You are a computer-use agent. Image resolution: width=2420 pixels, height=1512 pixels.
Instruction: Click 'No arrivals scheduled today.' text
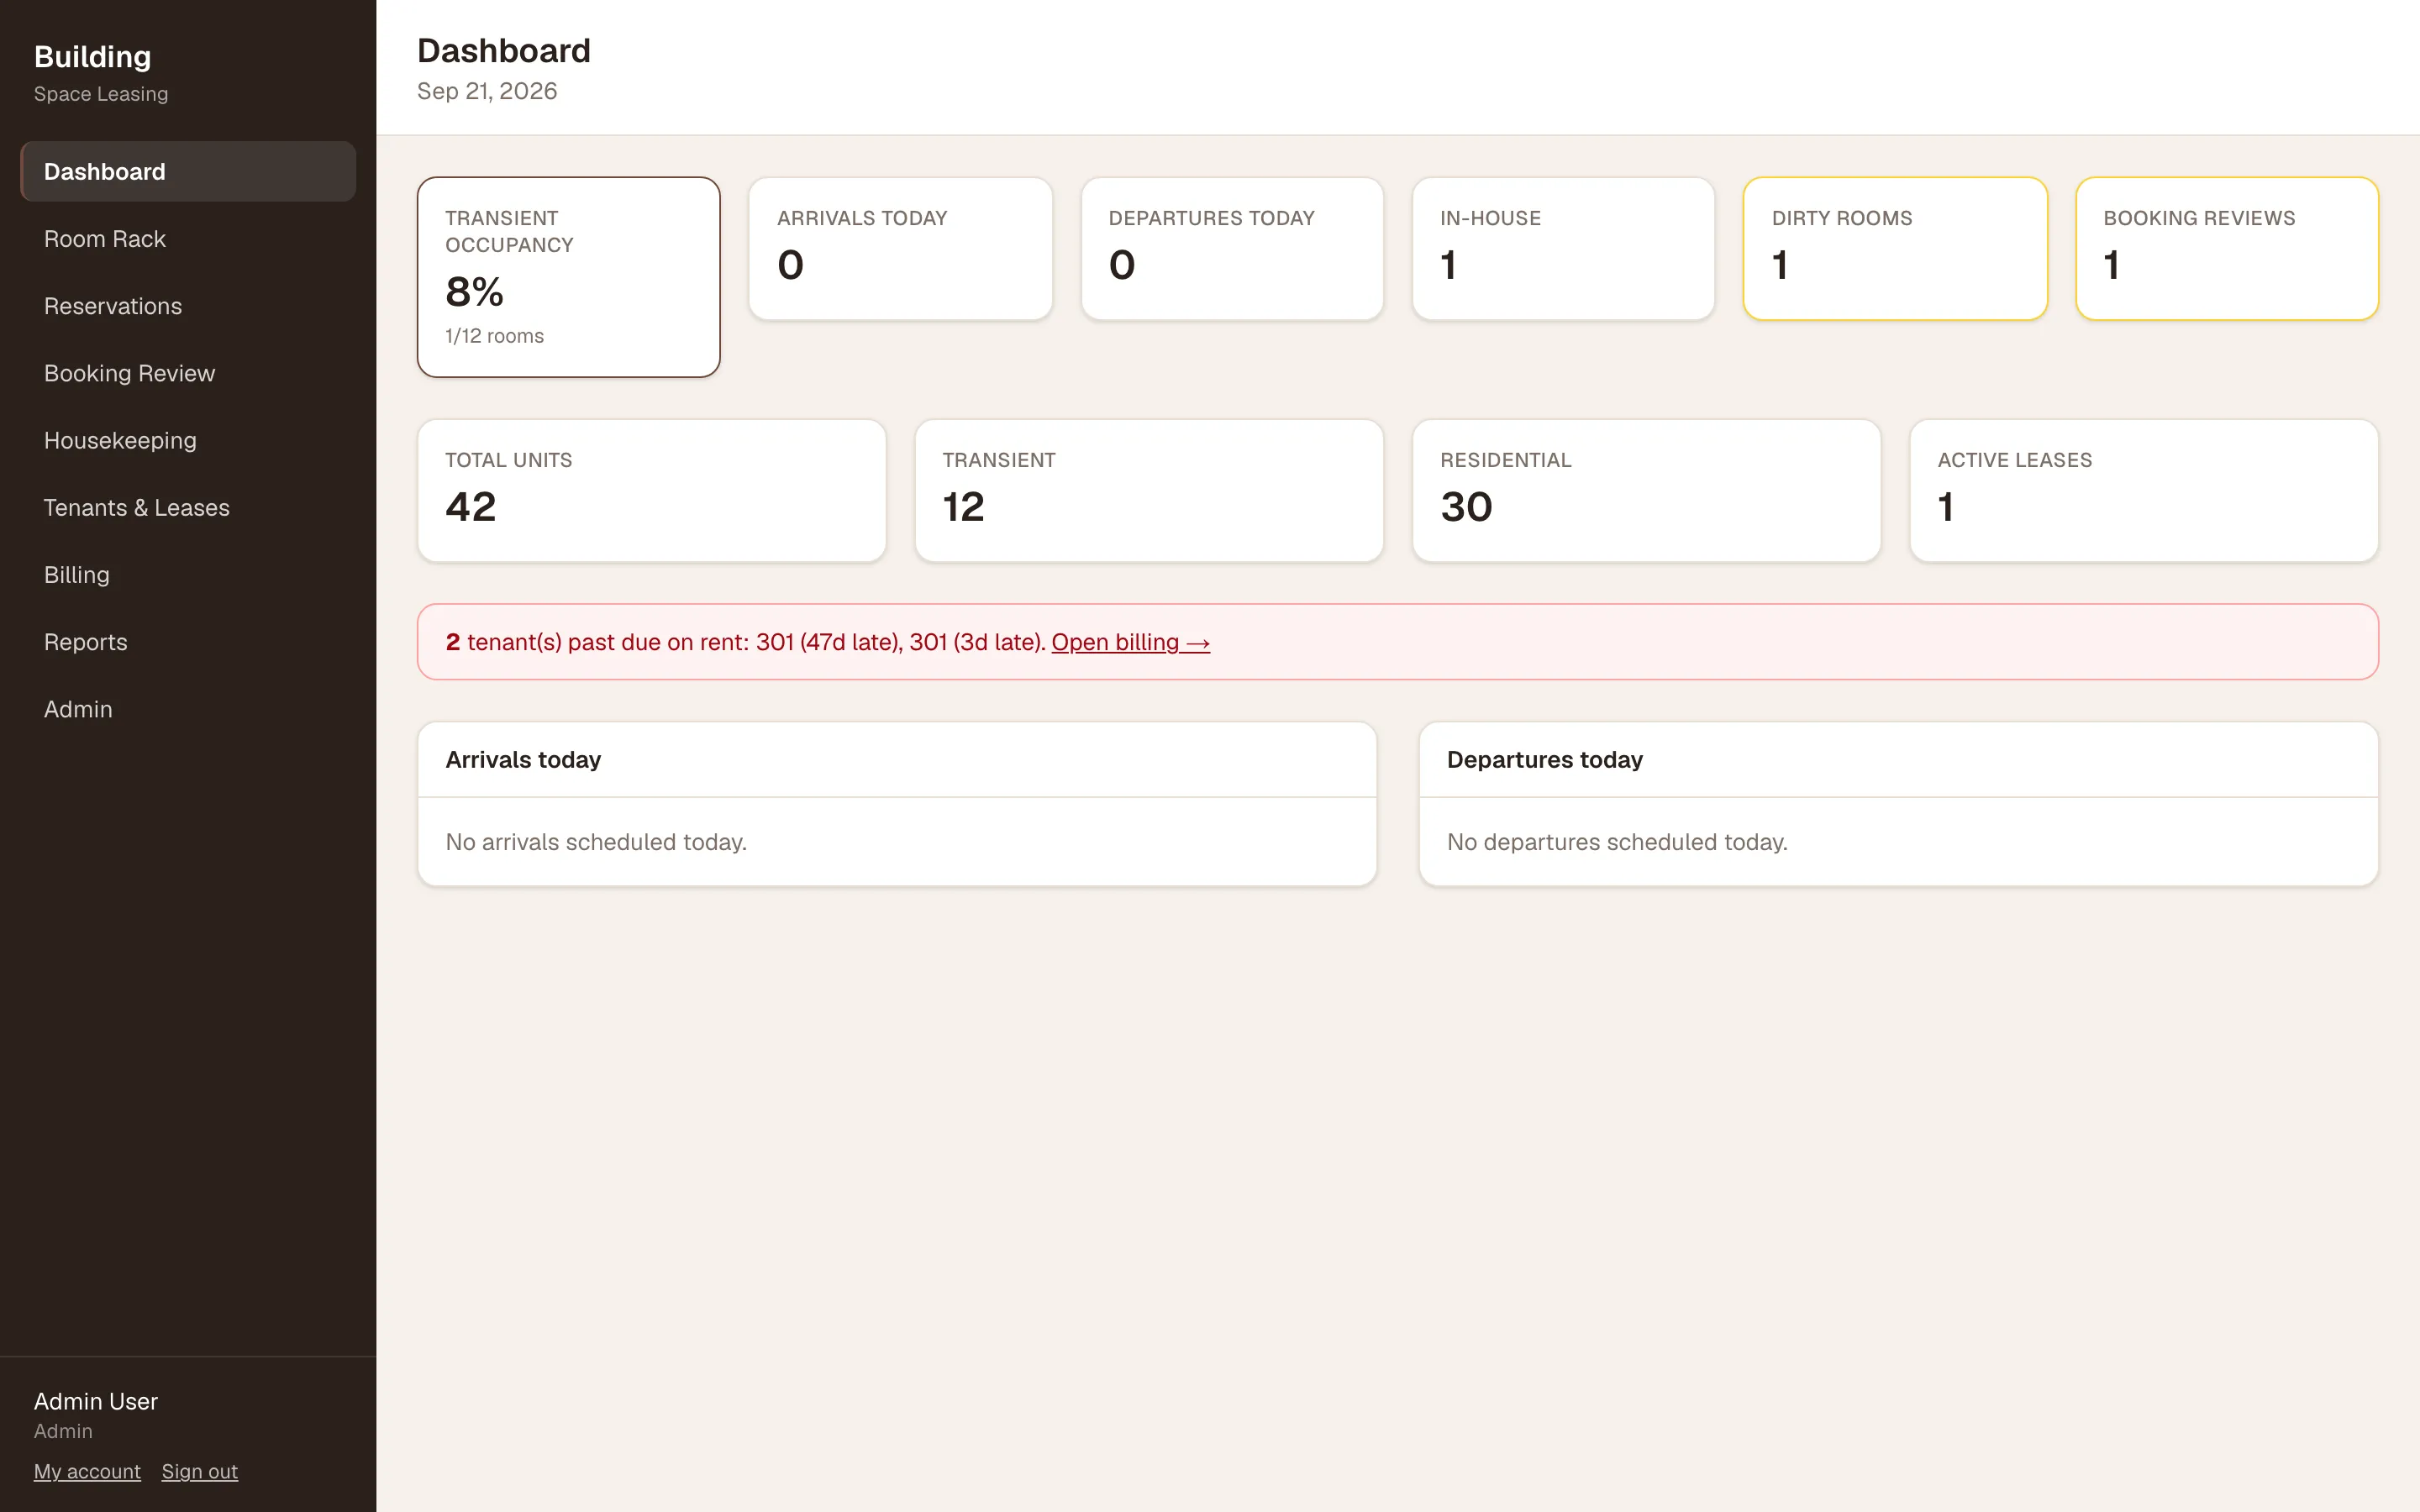pyautogui.click(x=596, y=842)
